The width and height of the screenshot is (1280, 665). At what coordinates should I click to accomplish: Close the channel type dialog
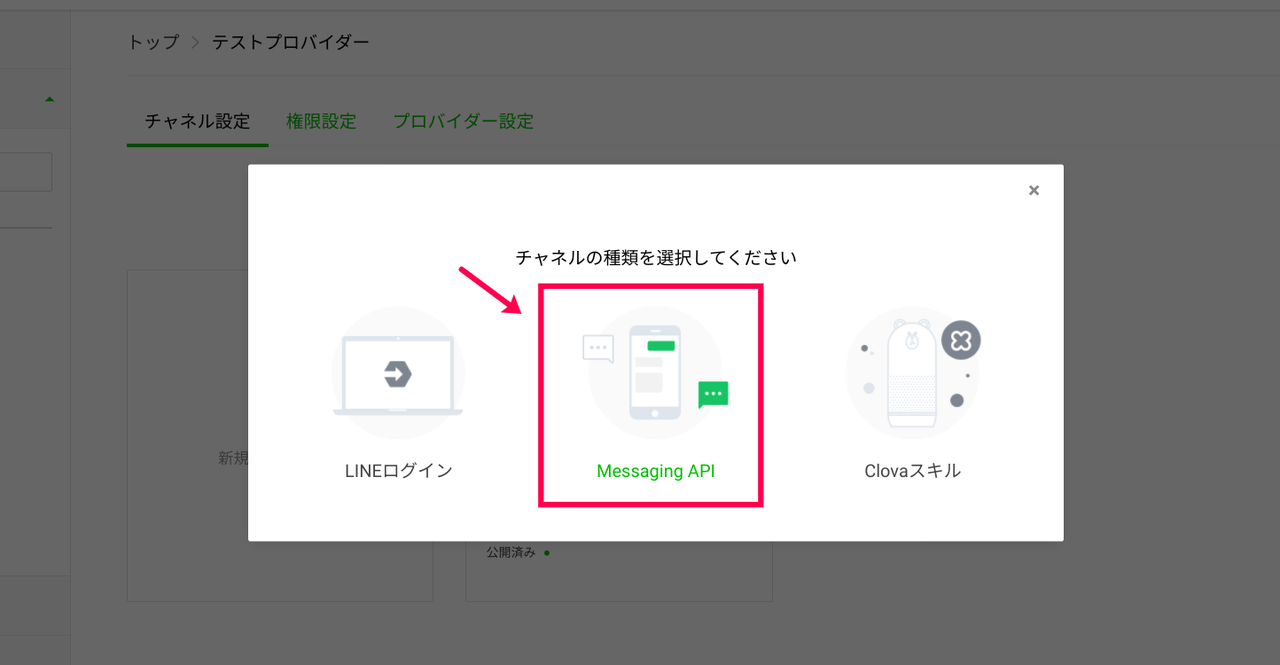click(x=1034, y=190)
